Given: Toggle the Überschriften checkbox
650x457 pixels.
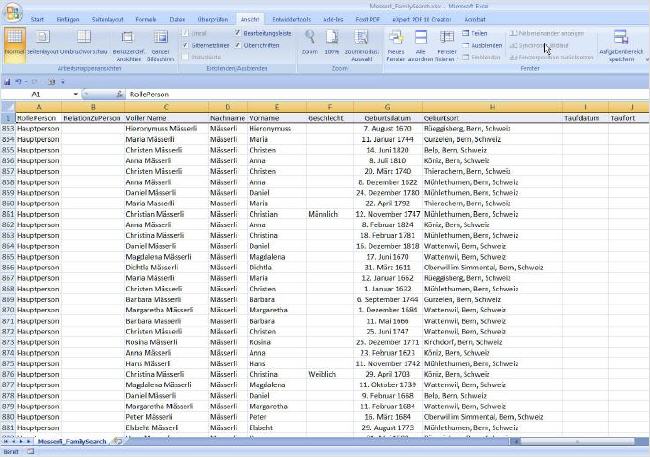Looking at the screenshot, I should click(x=238, y=45).
